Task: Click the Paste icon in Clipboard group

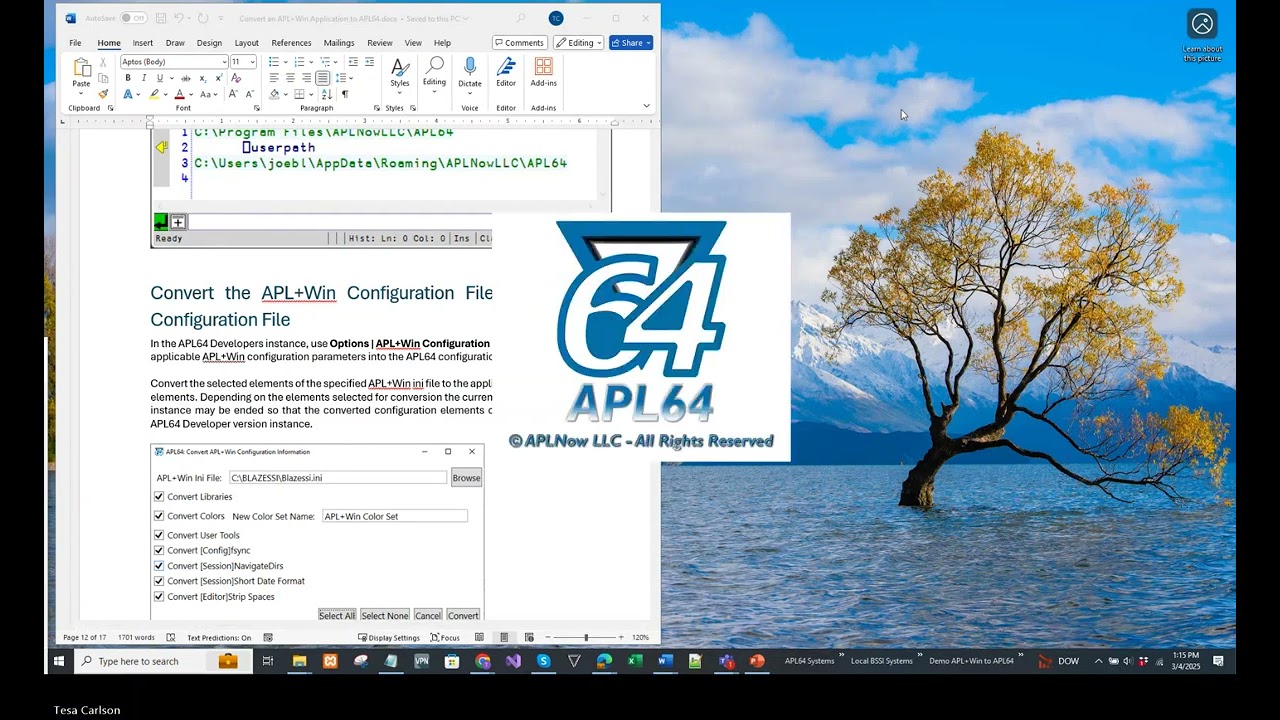Action: pos(81,68)
